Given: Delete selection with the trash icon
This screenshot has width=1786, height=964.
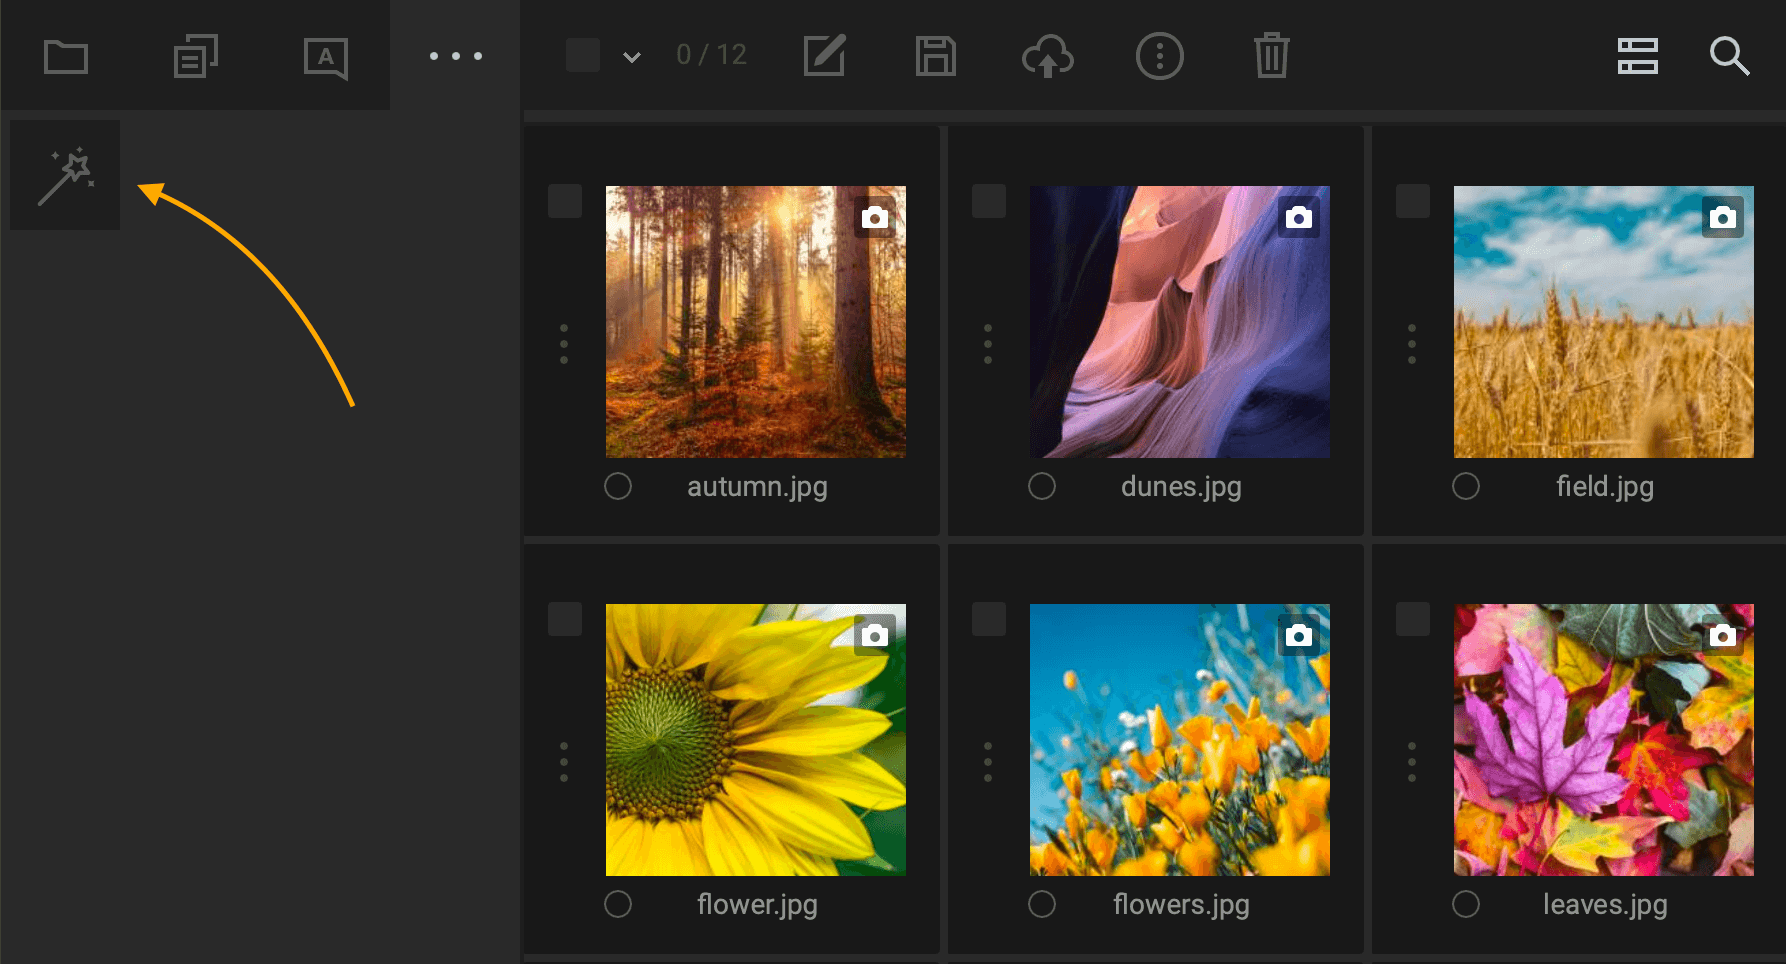Looking at the screenshot, I should 1271,55.
